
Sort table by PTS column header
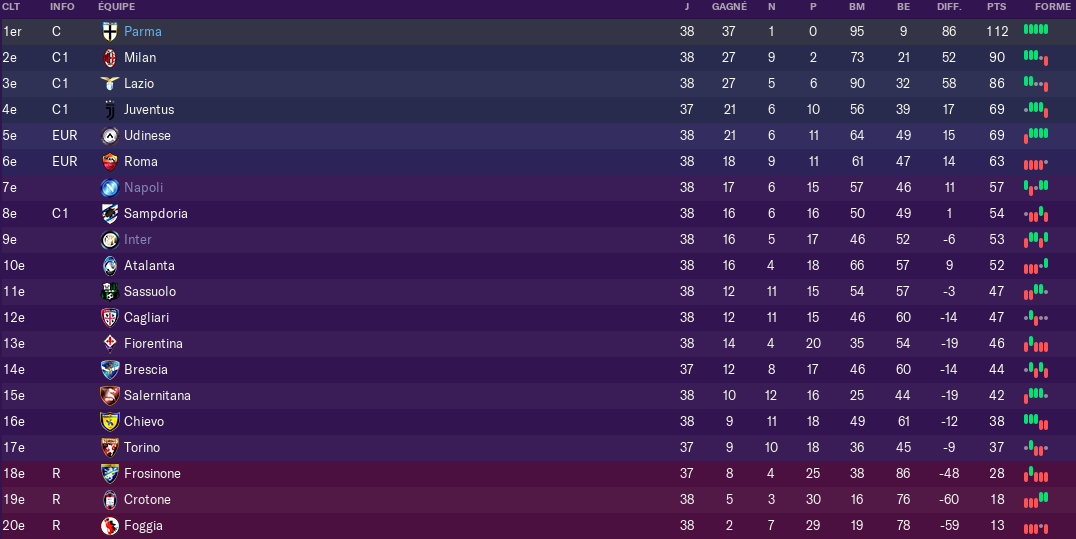pos(996,7)
